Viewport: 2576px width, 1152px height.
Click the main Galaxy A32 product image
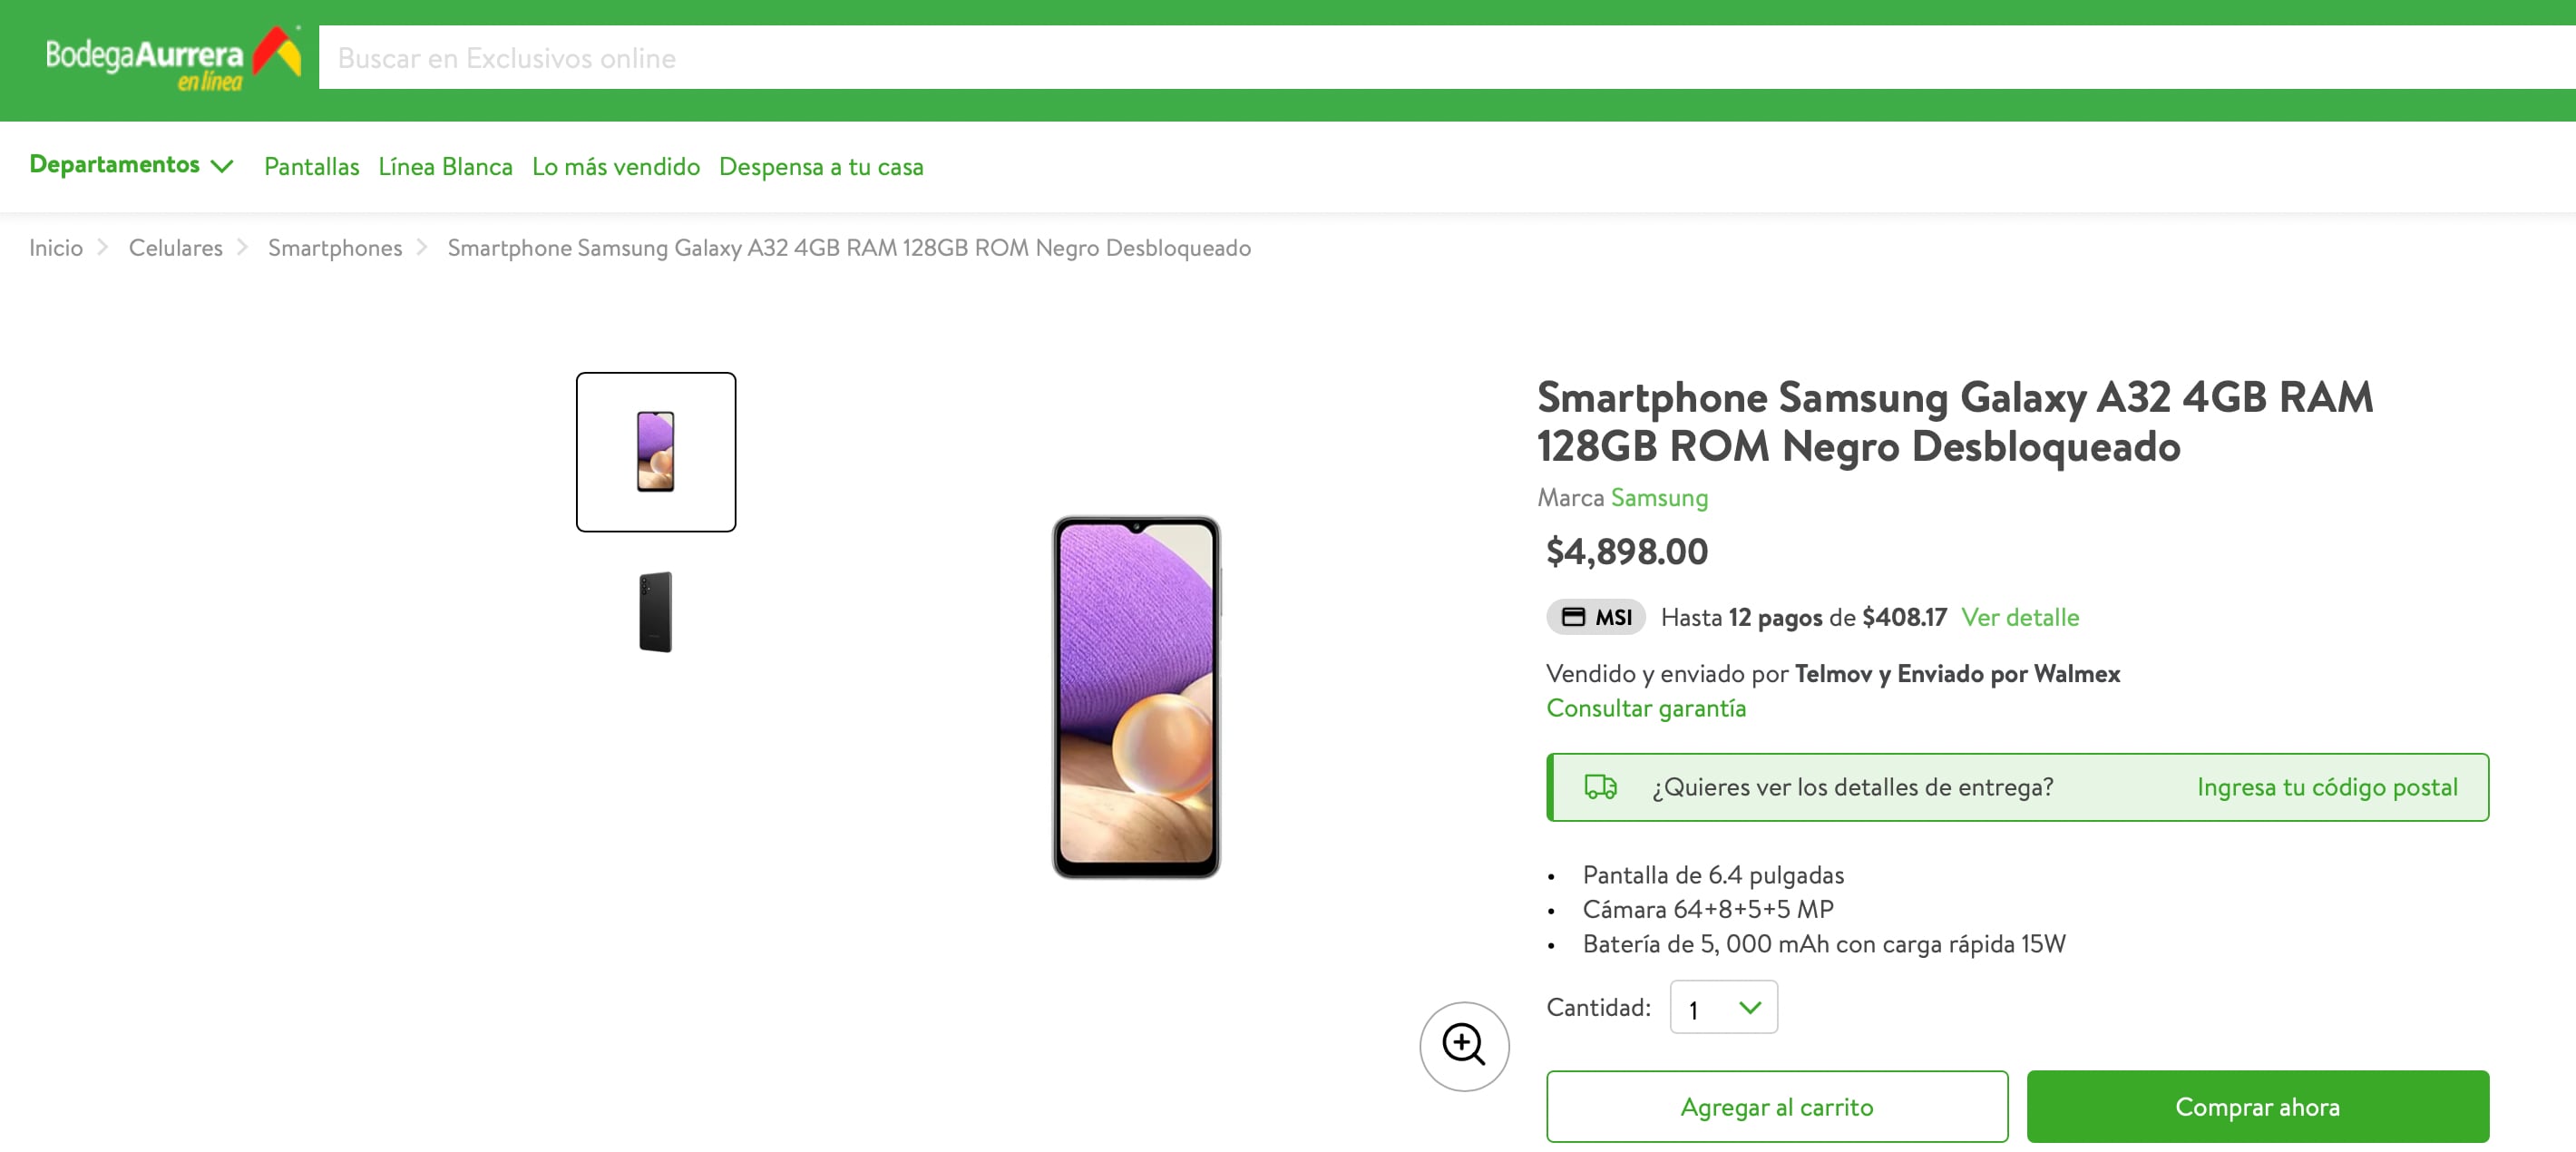(1135, 697)
